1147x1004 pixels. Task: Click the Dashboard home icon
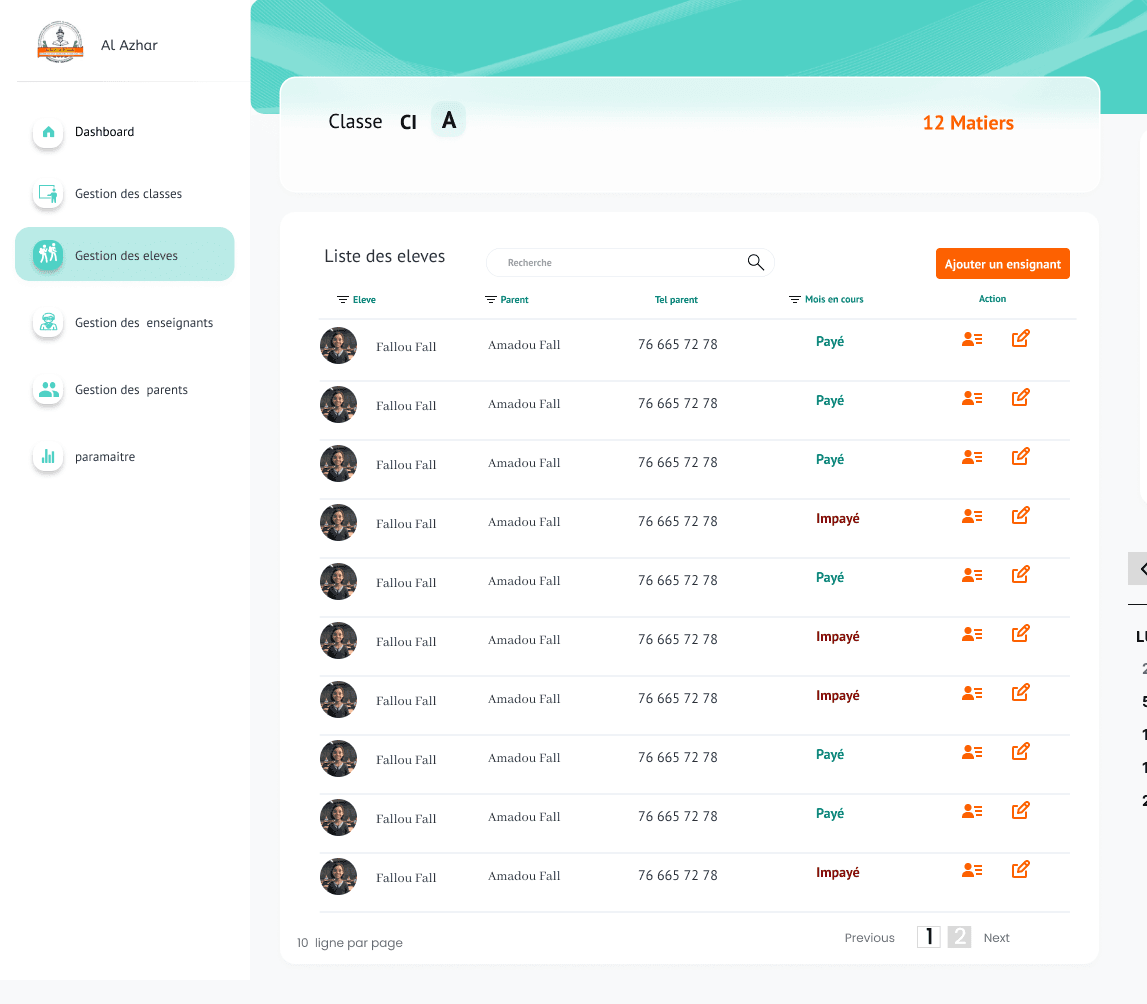coord(48,132)
